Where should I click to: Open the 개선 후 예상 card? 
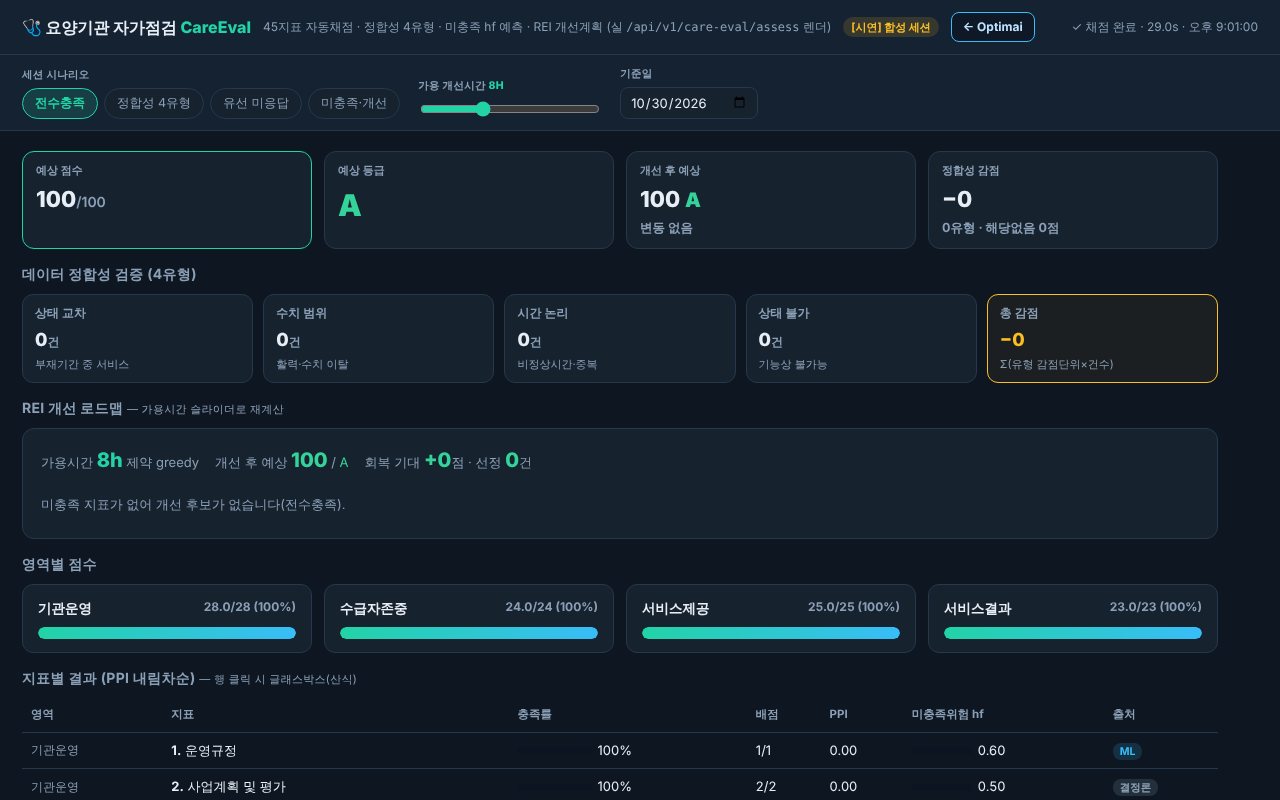[x=771, y=200]
